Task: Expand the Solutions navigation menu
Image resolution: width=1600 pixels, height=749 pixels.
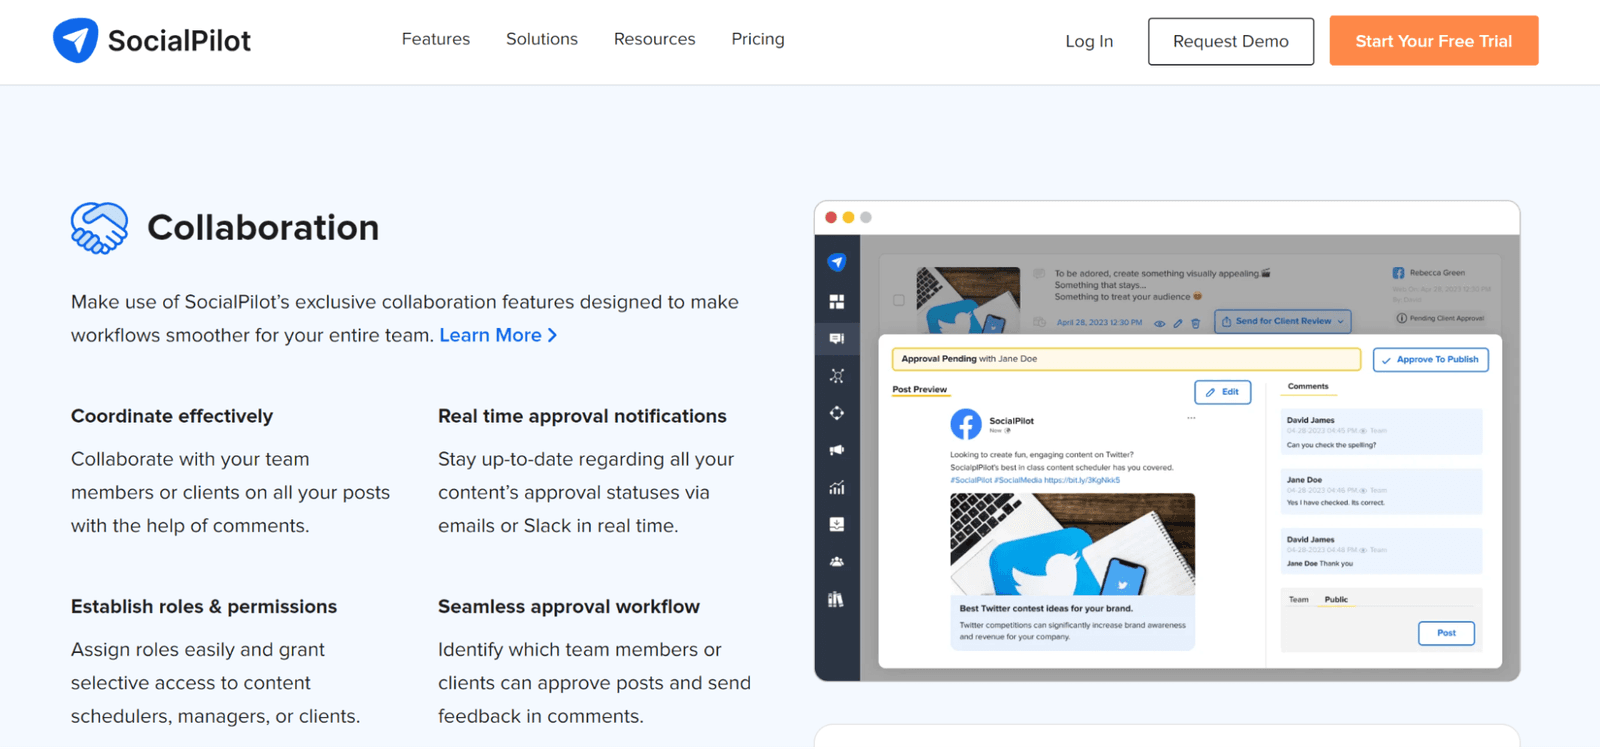Action: point(541,39)
